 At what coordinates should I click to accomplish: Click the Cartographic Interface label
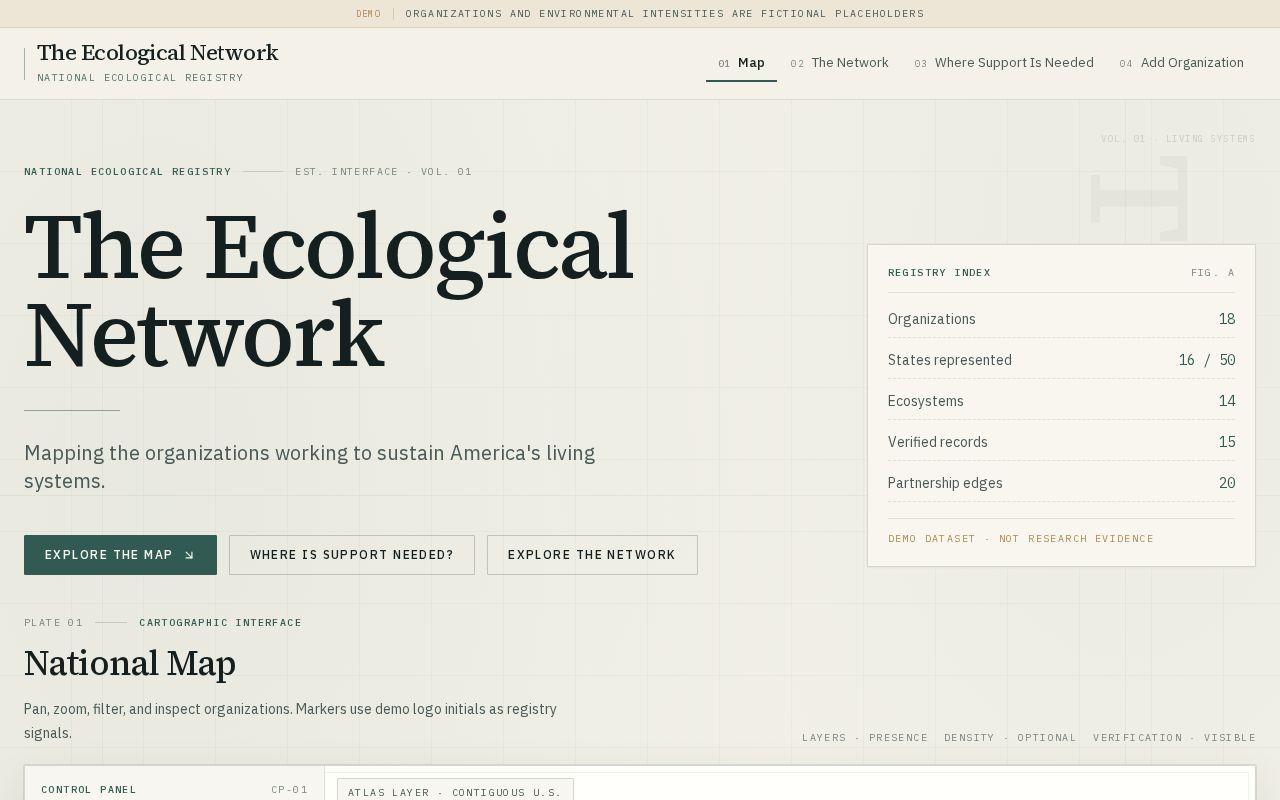(x=220, y=622)
